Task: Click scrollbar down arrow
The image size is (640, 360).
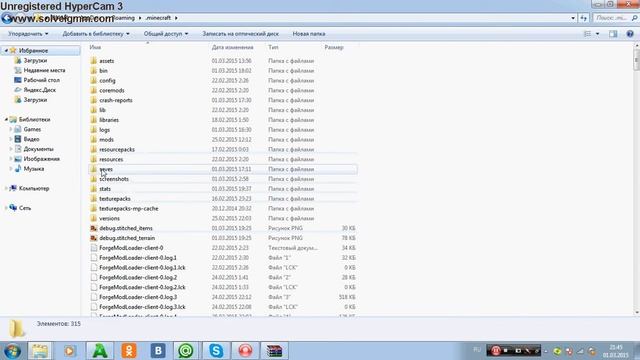Action: (x=636, y=312)
